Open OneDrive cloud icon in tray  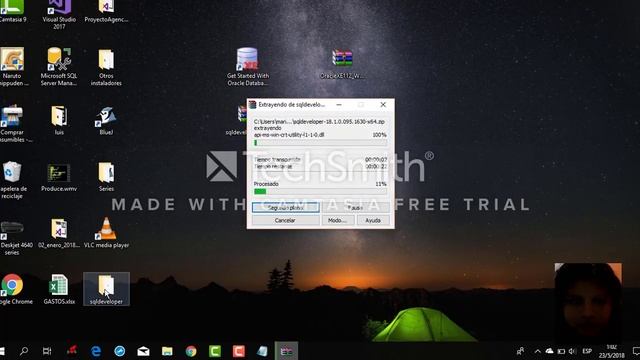[549, 351]
